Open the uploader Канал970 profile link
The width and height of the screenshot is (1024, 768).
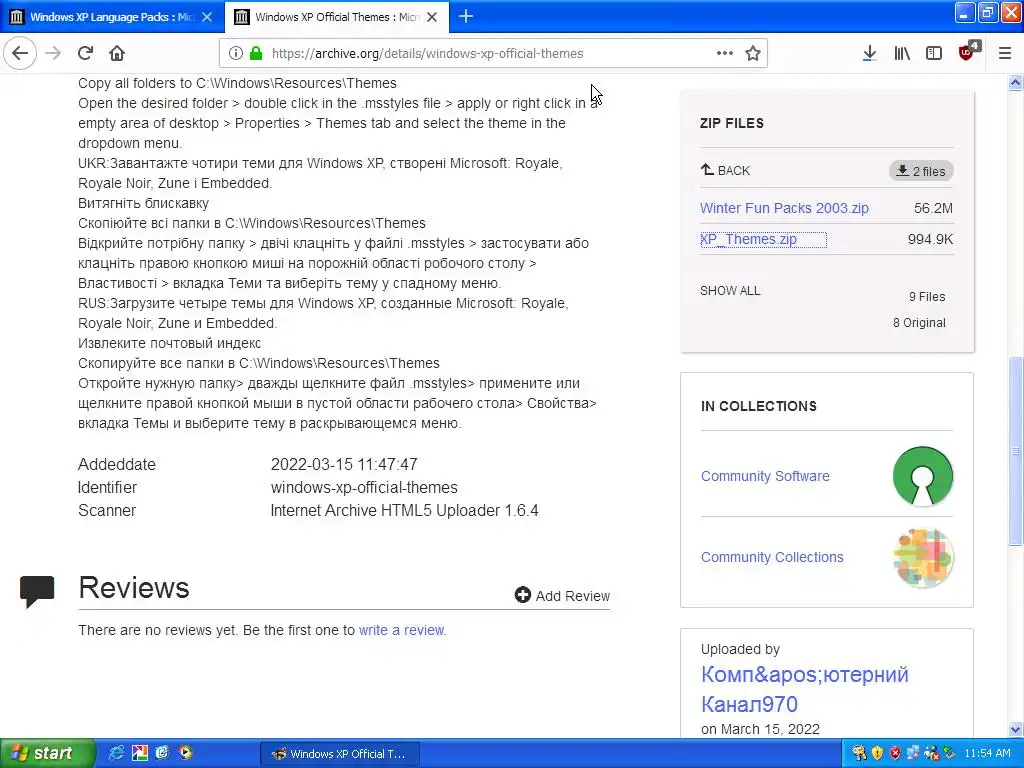804,689
